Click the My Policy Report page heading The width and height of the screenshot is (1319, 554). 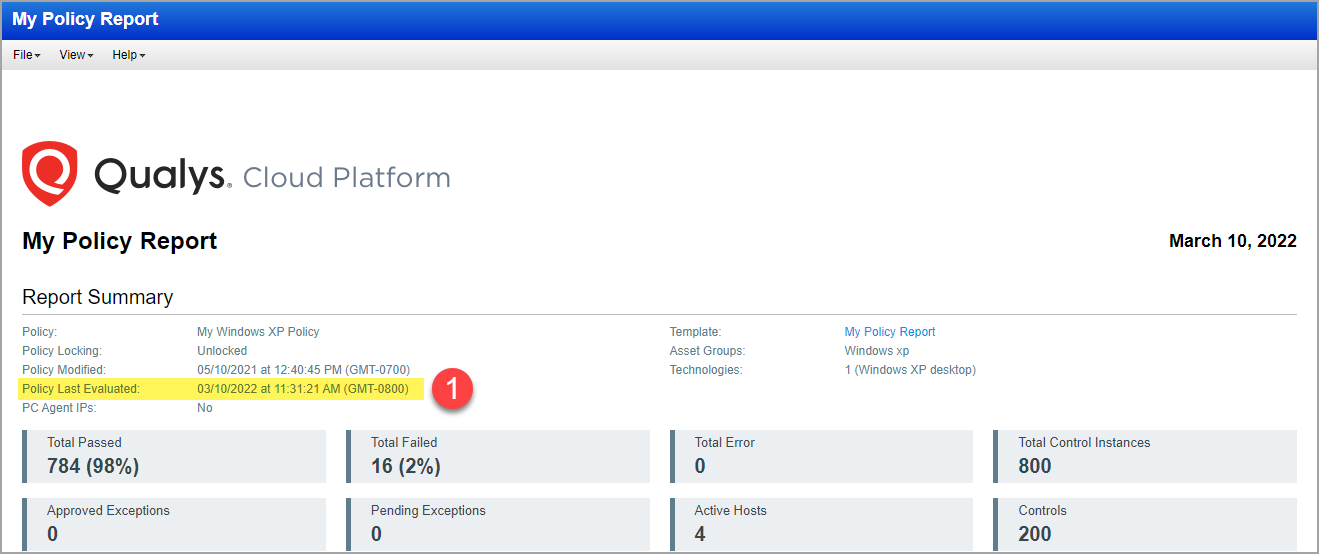pyautogui.click(x=120, y=241)
